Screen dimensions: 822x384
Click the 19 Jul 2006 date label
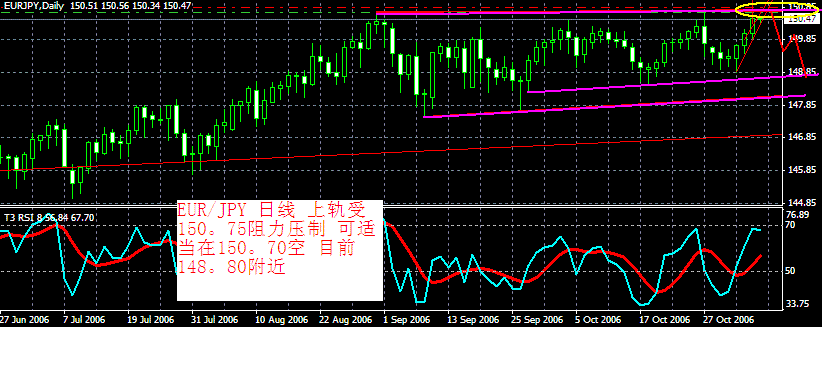pos(150,319)
